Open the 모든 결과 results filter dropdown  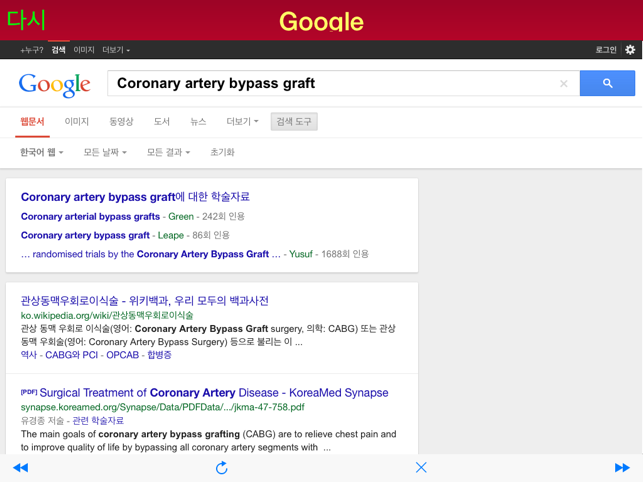(168, 153)
